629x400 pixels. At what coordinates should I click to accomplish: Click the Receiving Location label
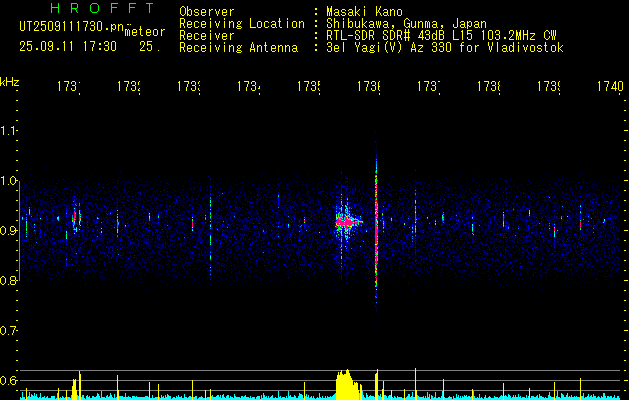pos(242,24)
